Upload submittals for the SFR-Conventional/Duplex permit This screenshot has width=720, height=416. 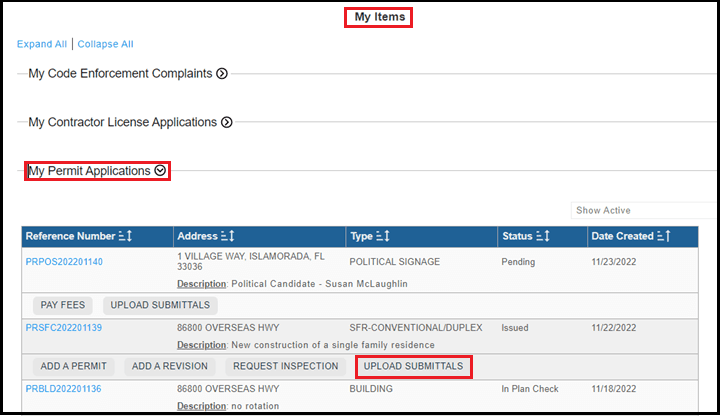(413, 367)
